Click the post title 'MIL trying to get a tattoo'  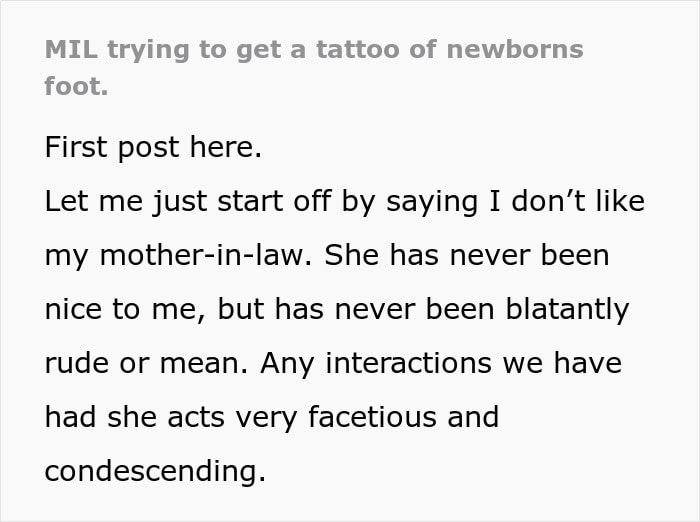click(314, 67)
